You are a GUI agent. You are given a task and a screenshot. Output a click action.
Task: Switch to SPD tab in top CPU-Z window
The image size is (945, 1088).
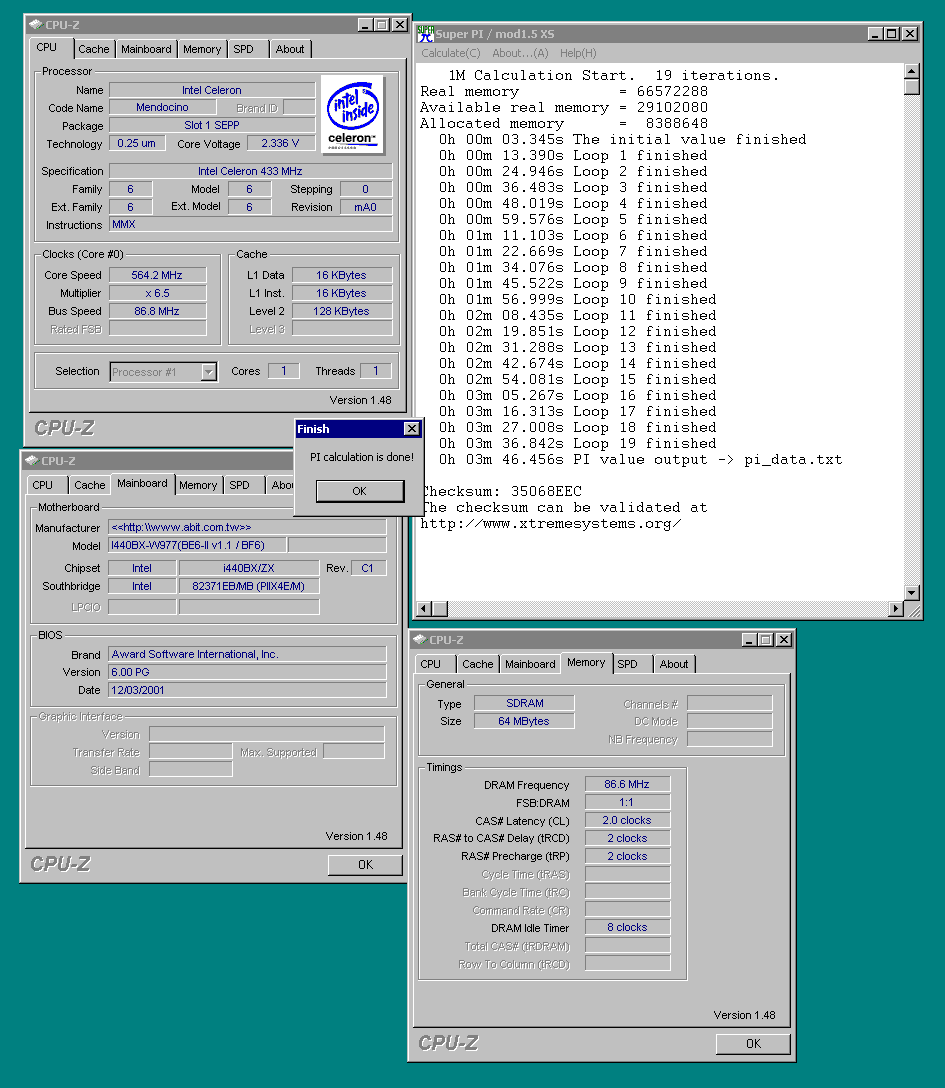point(244,49)
